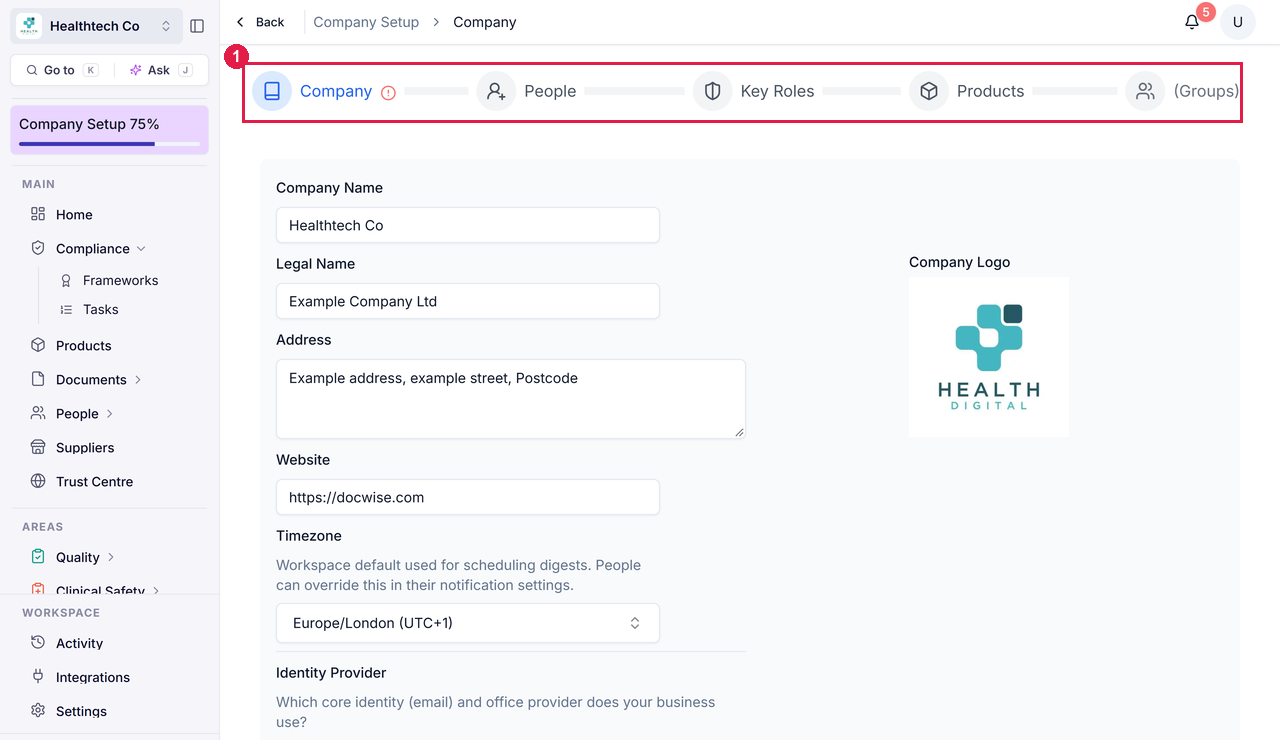Expand the Clinical Safety chevron
Screen dimensions: 1280x740
157,591
